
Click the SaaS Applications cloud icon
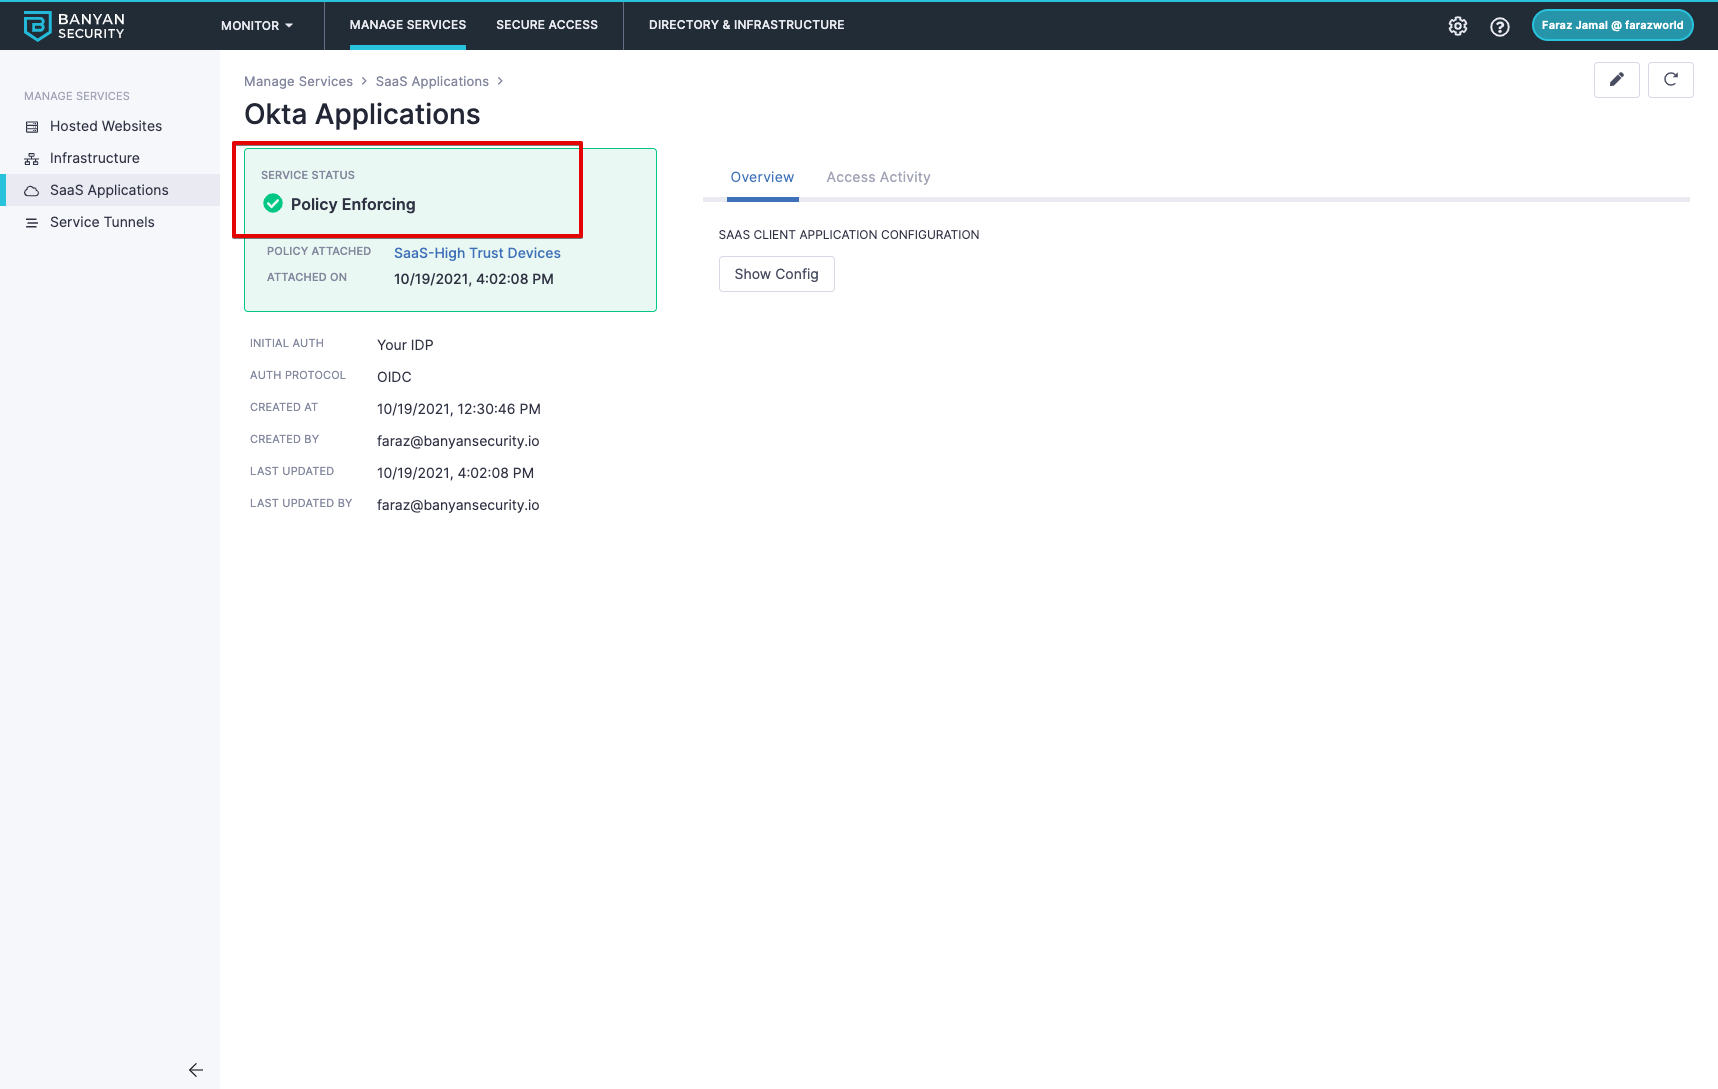[32, 191]
